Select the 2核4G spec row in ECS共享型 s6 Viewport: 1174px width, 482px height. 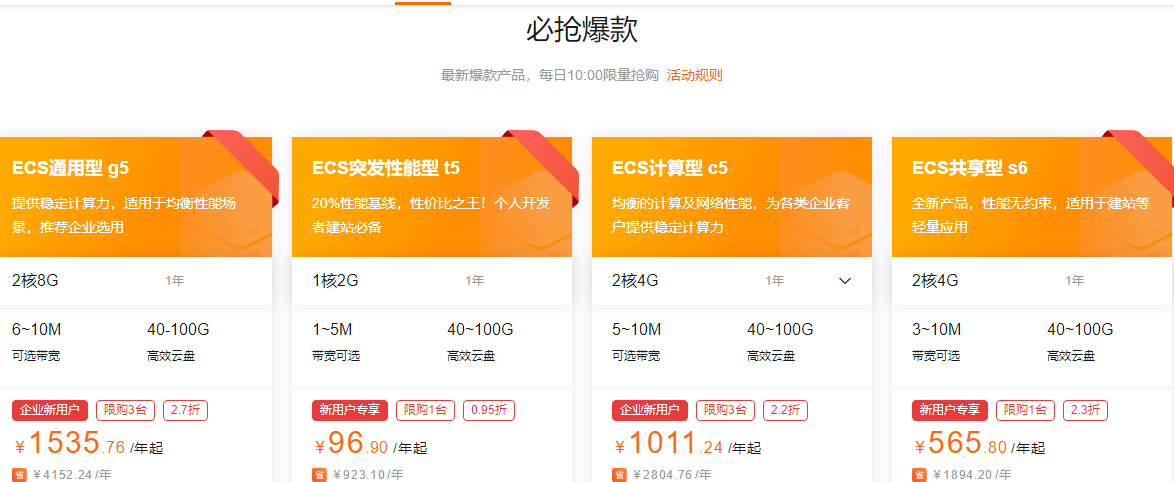pos(1032,281)
